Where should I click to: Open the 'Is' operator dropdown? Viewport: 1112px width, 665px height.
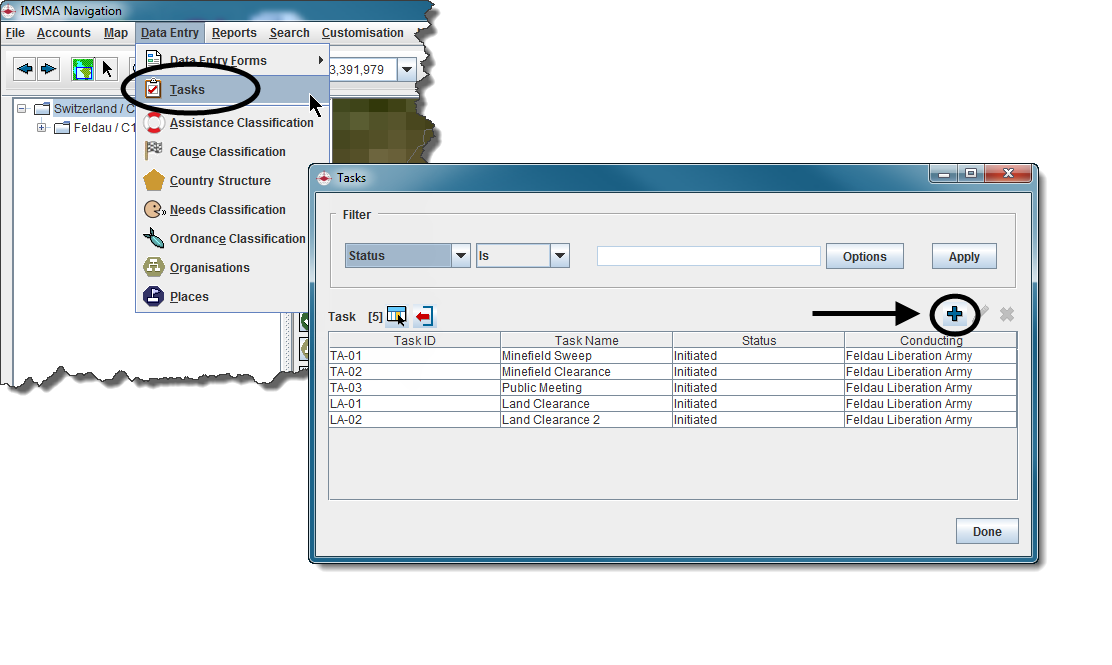pos(559,256)
